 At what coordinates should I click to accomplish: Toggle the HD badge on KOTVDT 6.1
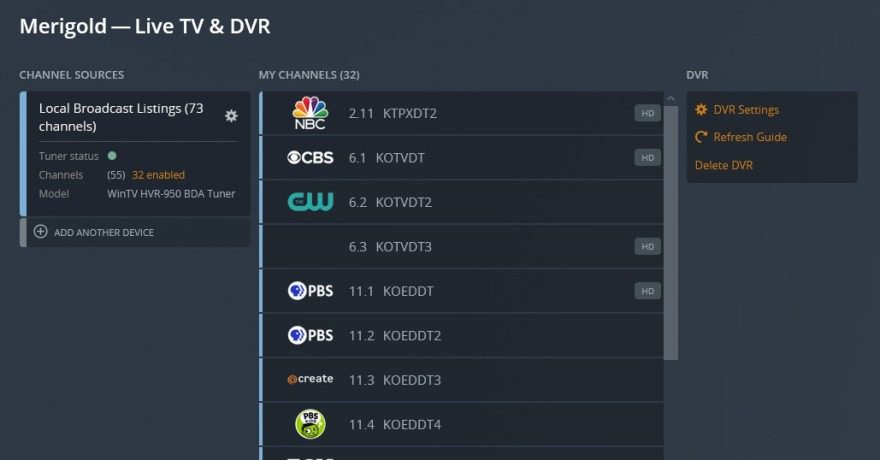(x=648, y=158)
